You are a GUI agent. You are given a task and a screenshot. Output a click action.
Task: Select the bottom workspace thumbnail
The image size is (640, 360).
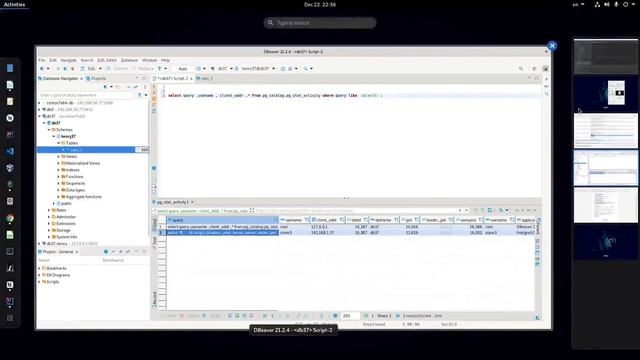tap(606, 242)
